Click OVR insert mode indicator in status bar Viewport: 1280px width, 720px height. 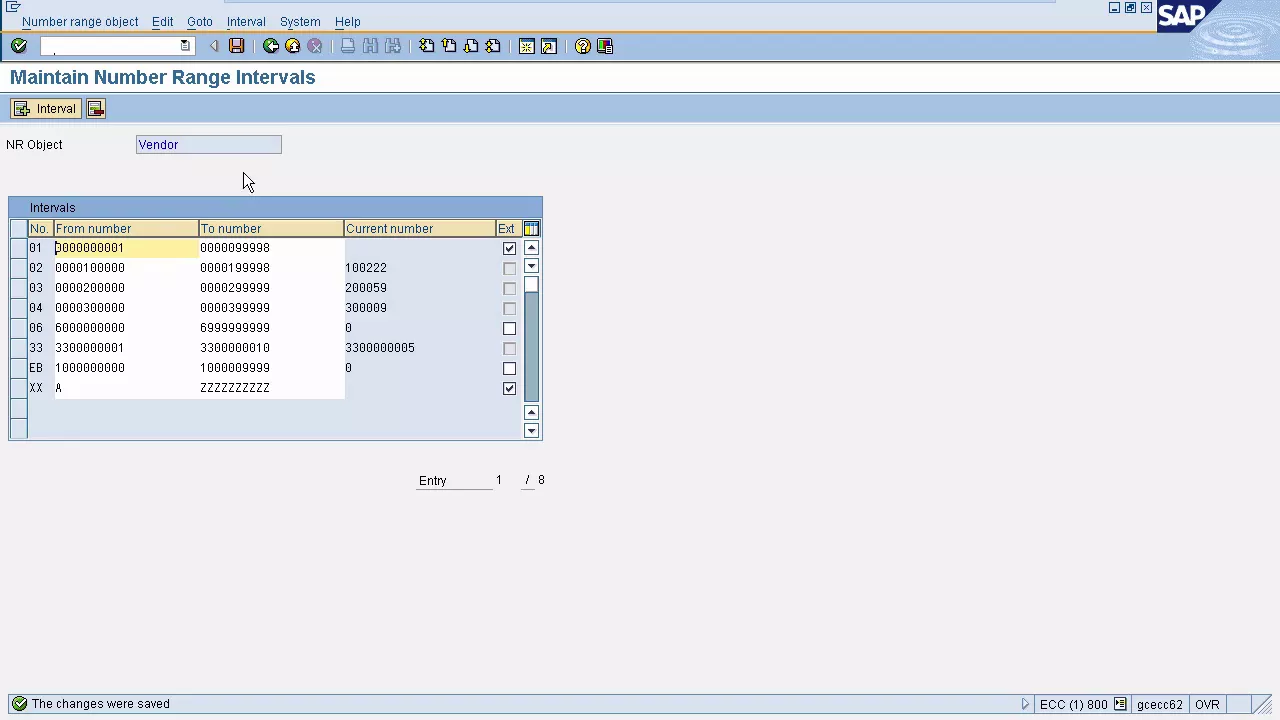point(1207,704)
